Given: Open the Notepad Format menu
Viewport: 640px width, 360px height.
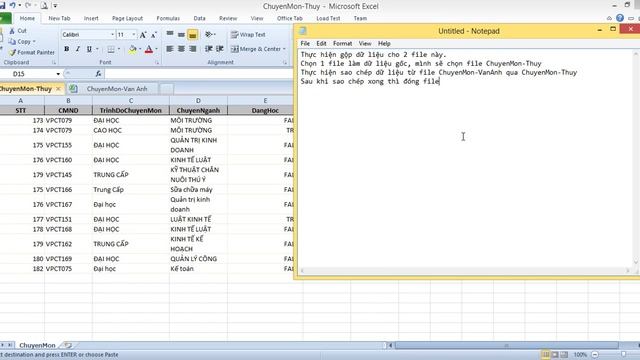Looking at the screenshot, I should click(x=342, y=43).
